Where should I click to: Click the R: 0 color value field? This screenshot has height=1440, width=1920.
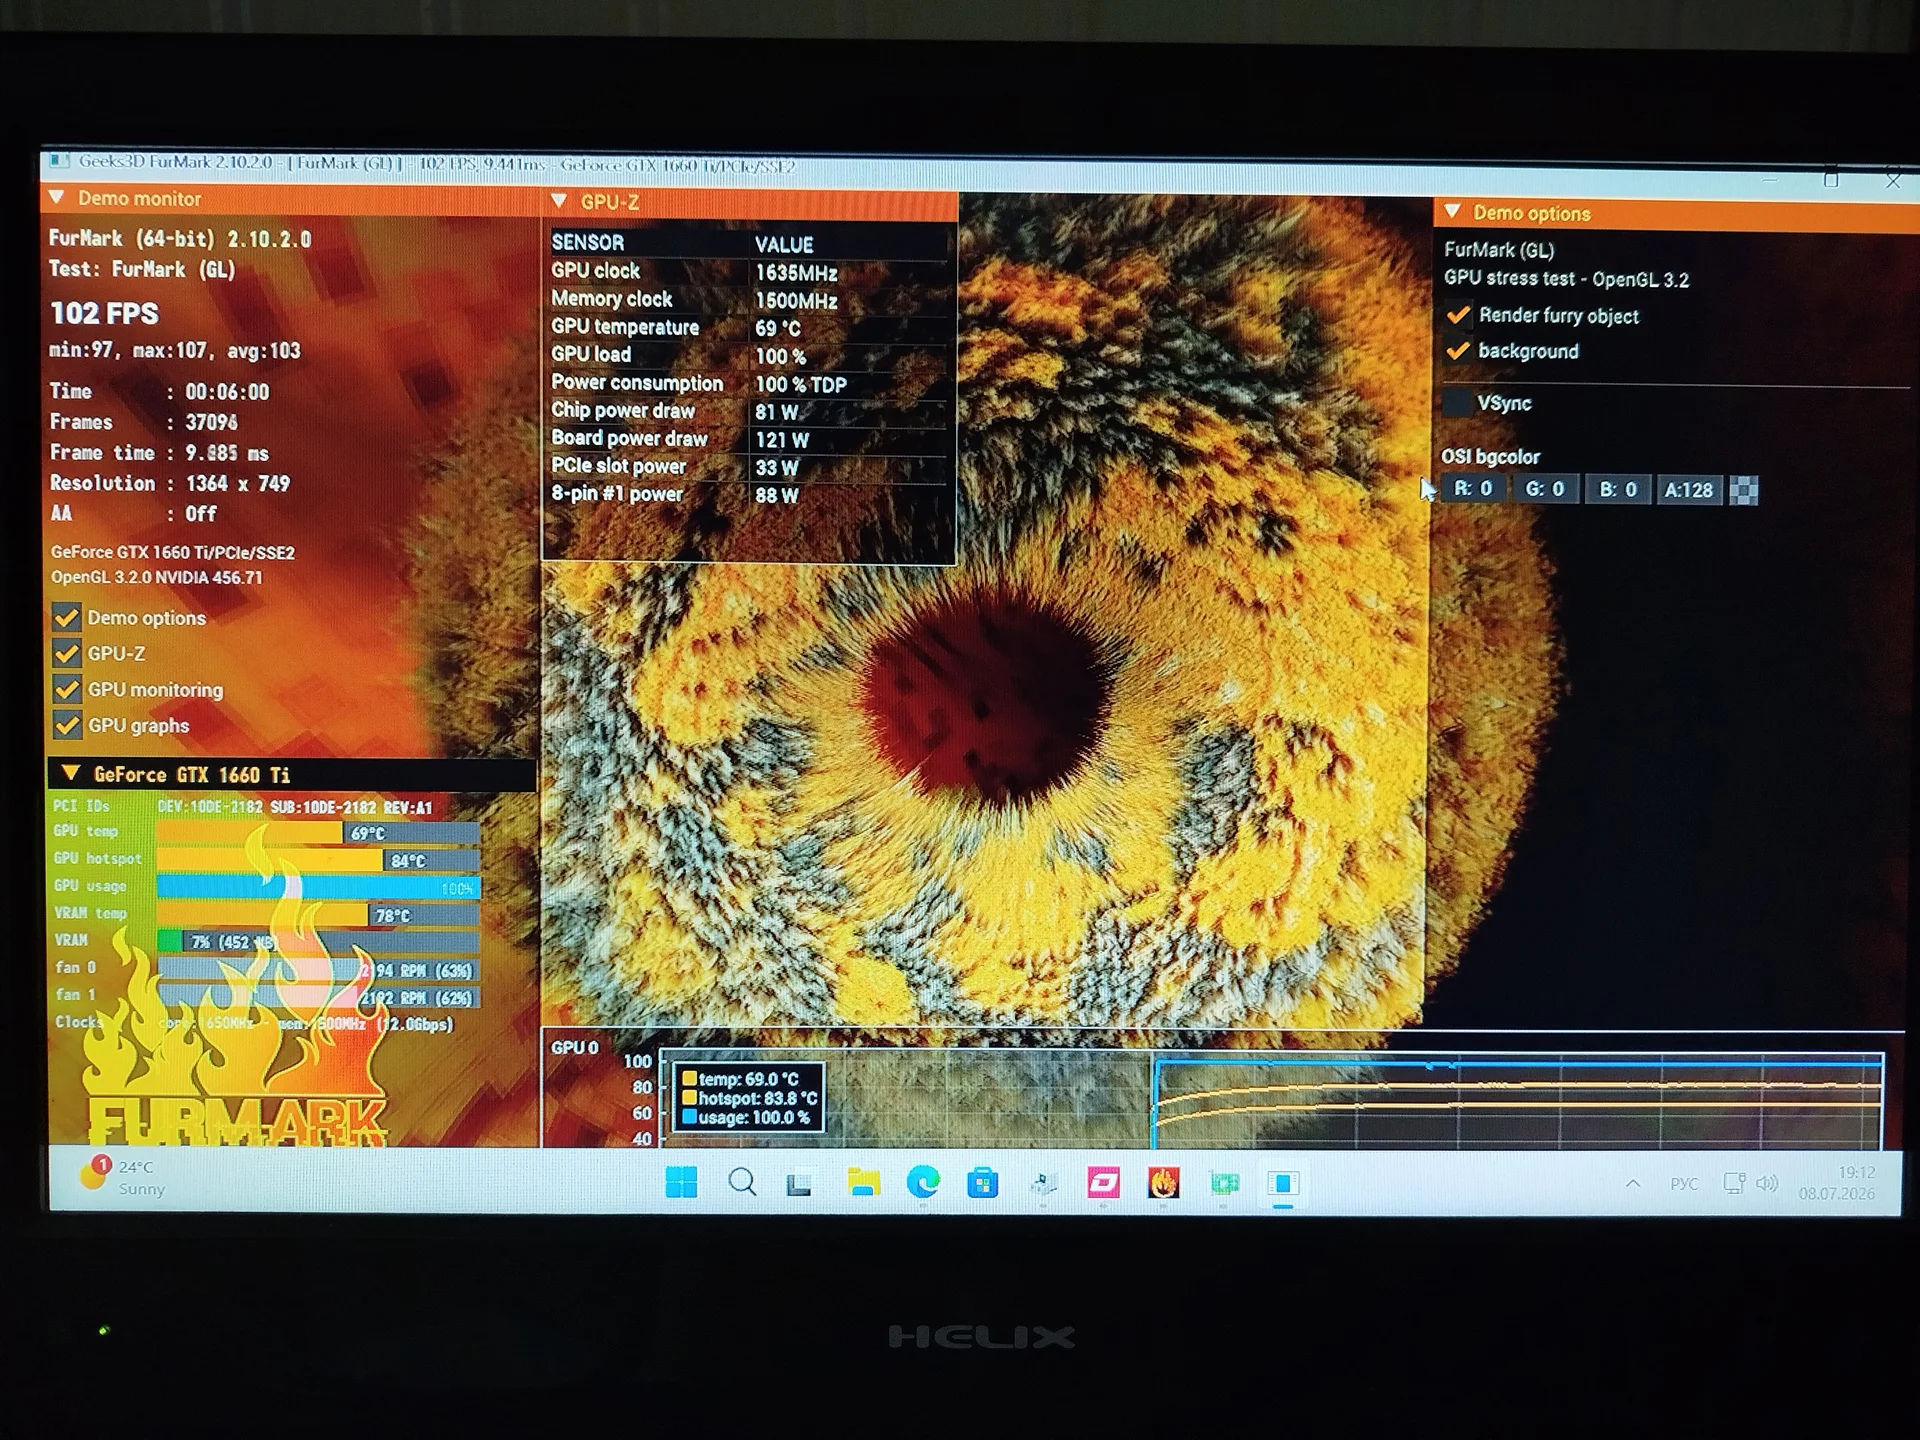coord(1474,489)
